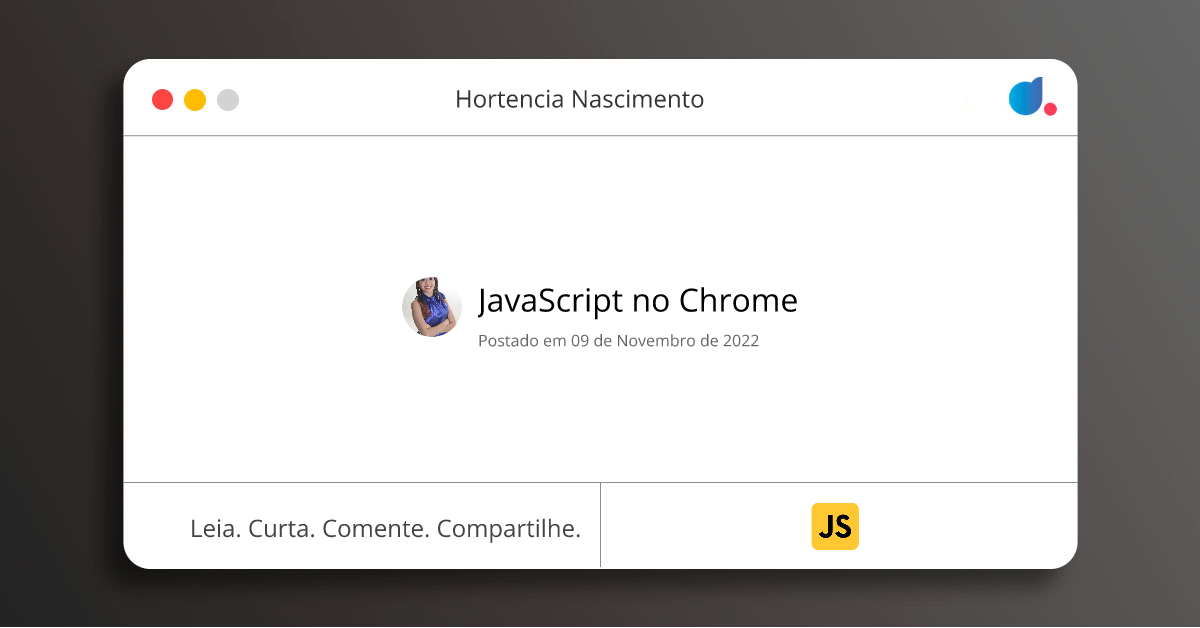The width and height of the screenshot is (1200, 628).
Task: Click the avatar thumbnail beside the post title
Action: click(430, 306)
